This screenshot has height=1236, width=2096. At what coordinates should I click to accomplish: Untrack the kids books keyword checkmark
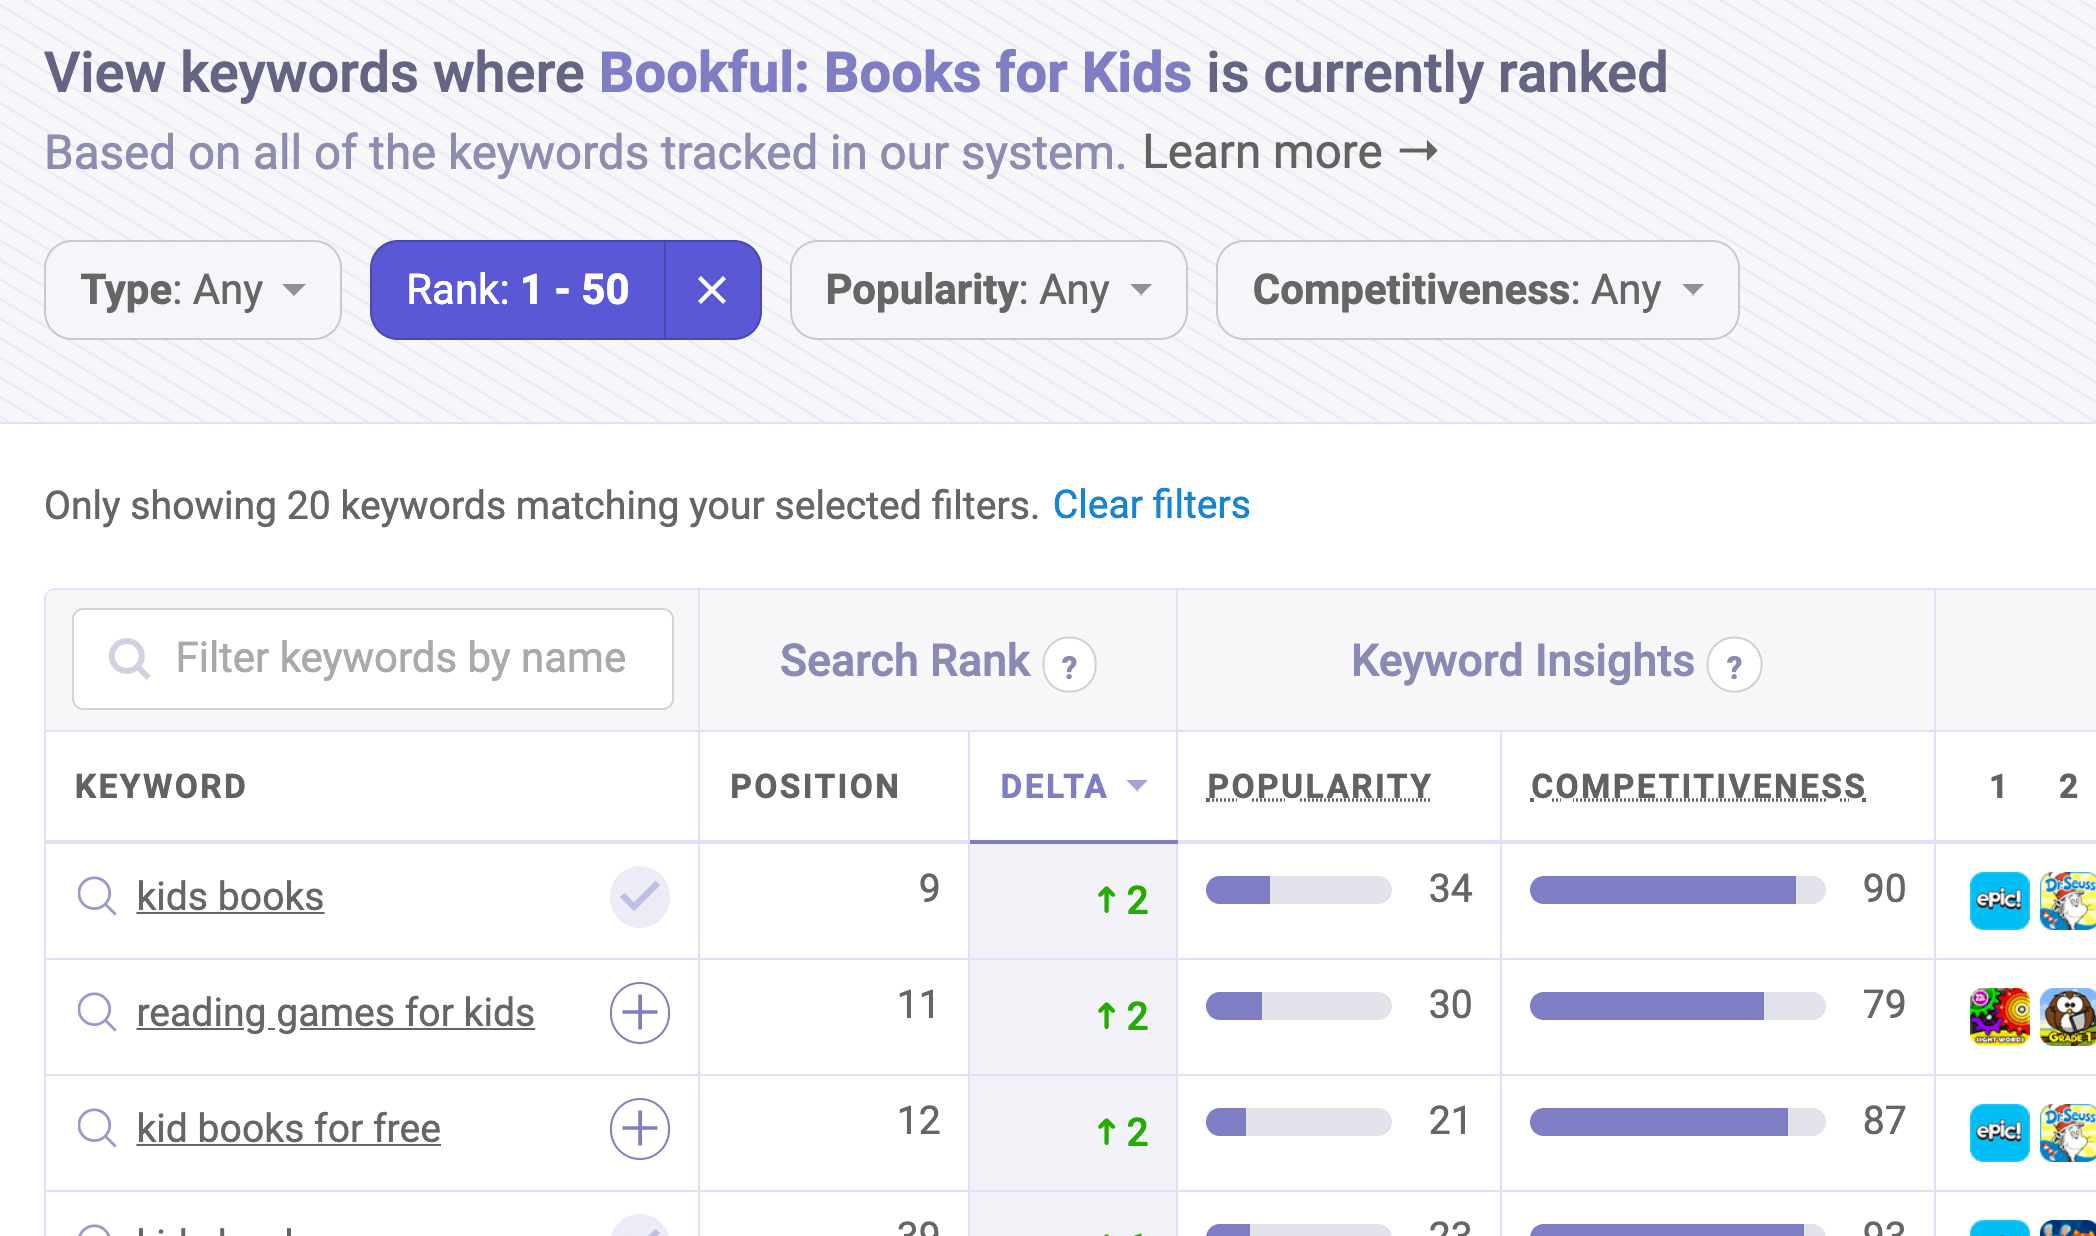click(639, 896)
